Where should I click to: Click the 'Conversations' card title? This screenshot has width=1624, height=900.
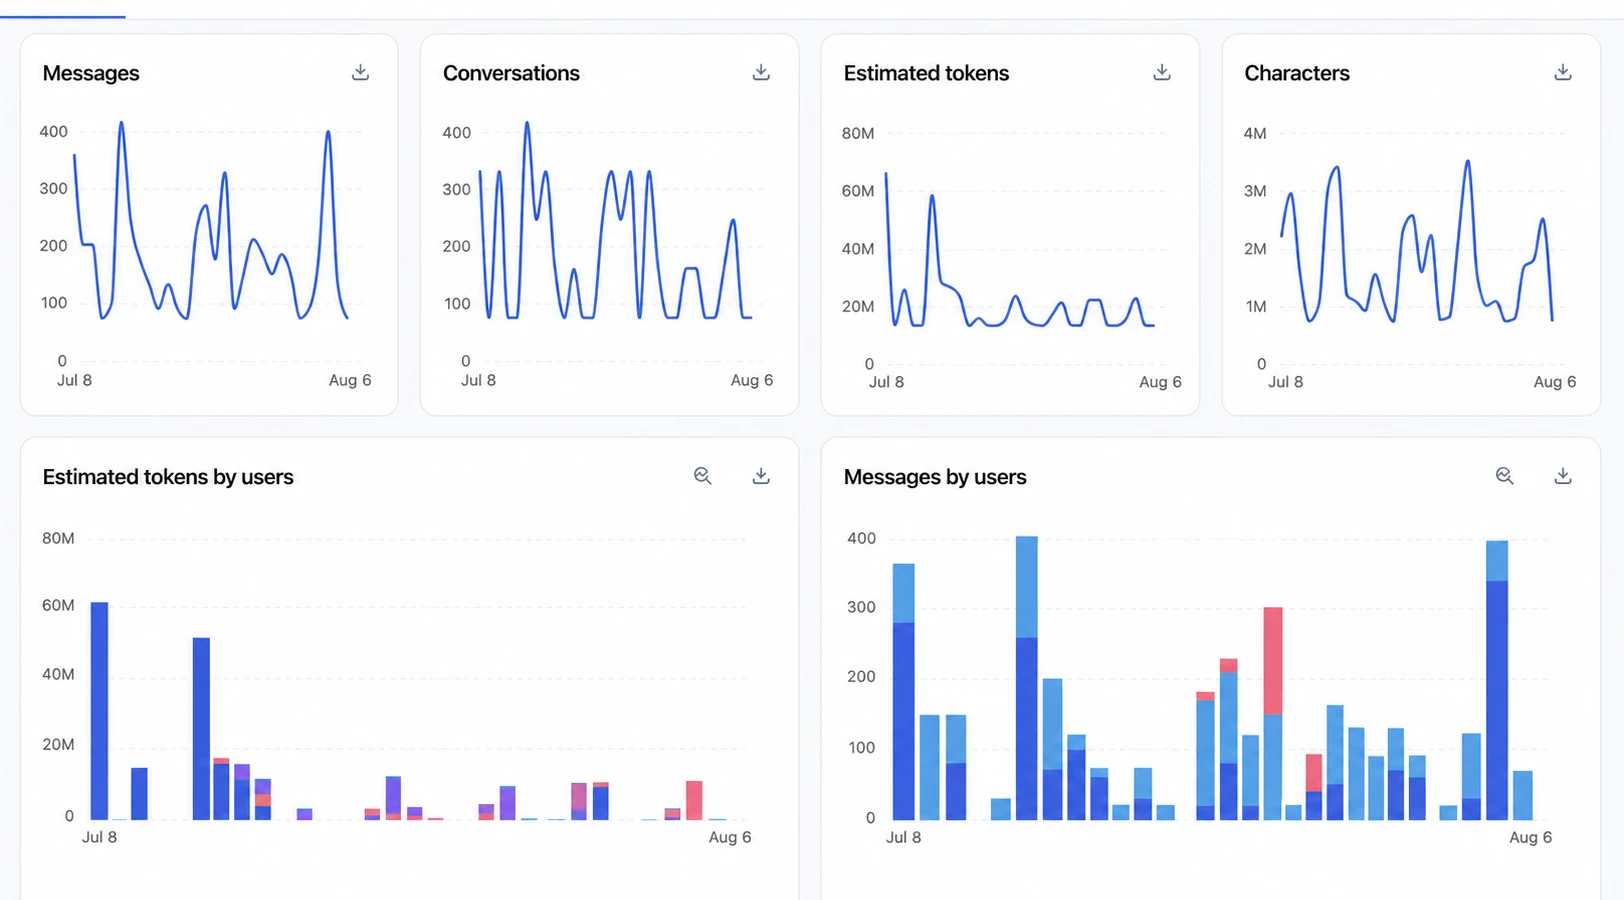511,73
